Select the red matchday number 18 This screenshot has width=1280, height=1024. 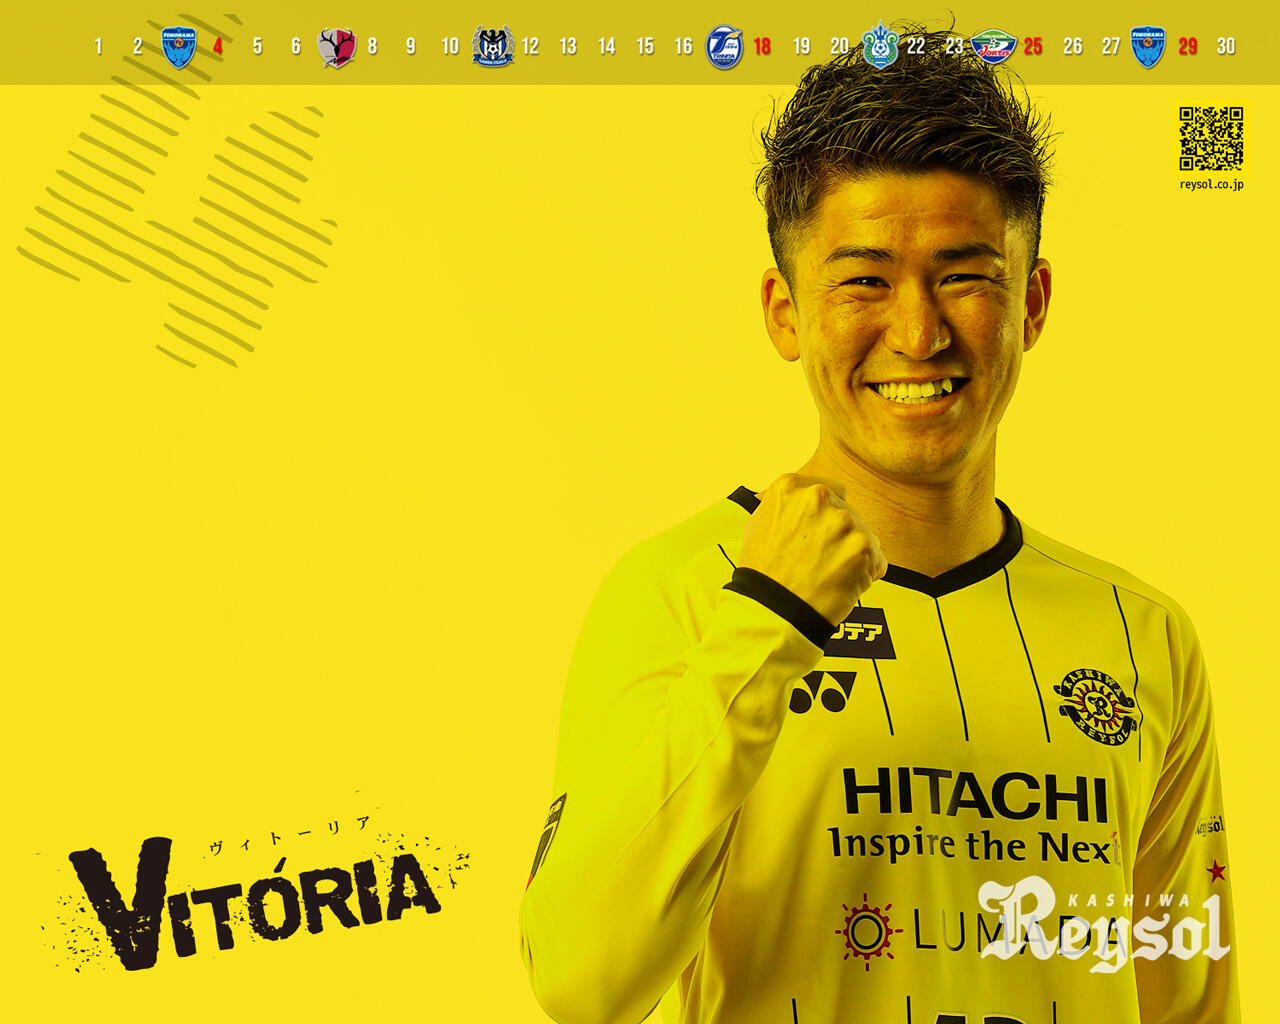coord(761,45)
